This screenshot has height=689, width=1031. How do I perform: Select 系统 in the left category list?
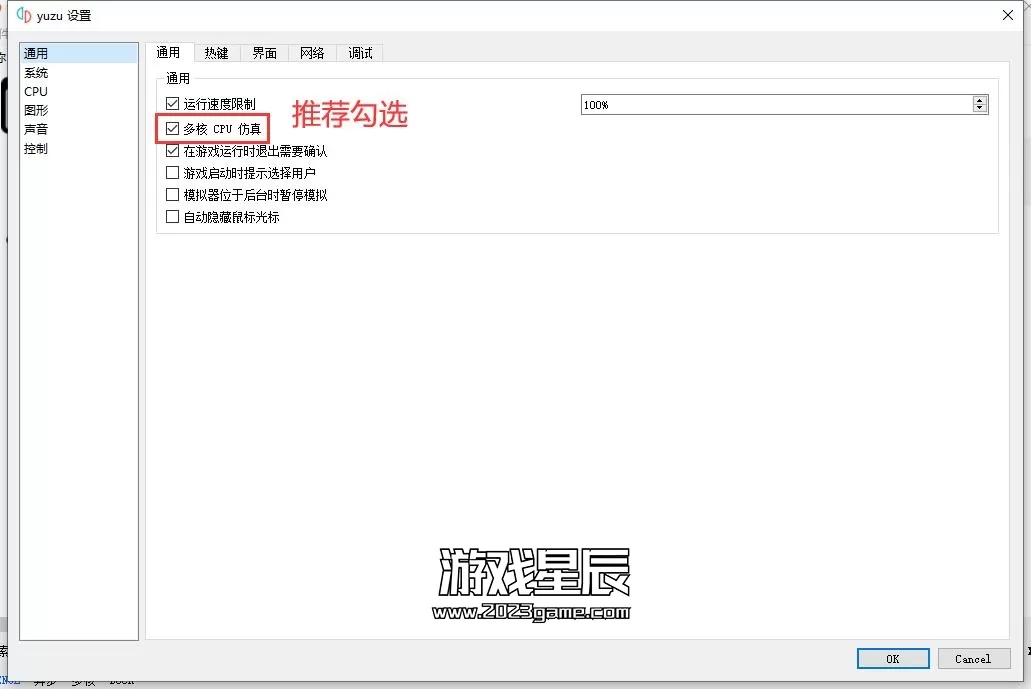pos(36,73)
